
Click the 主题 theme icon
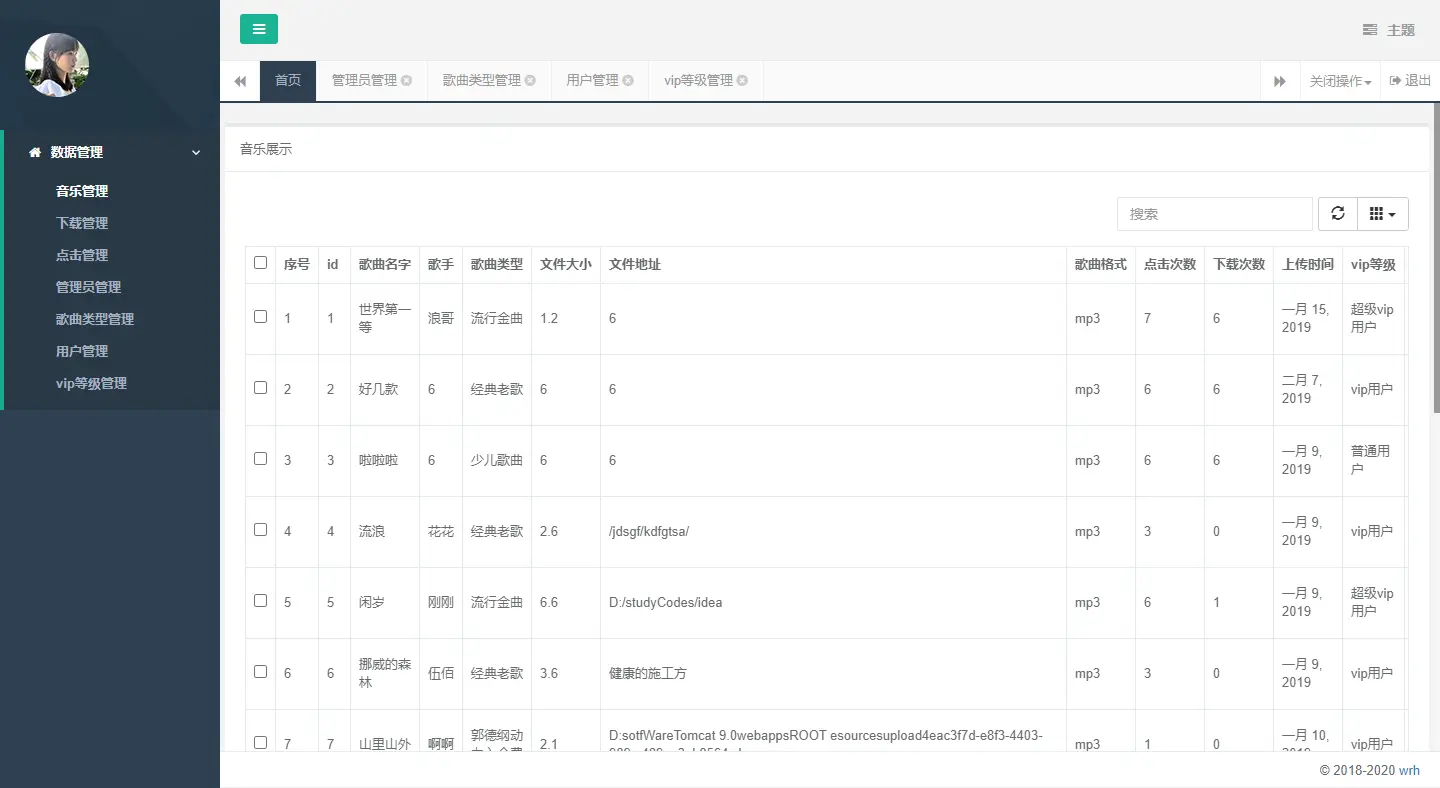pyautogui.click(x=1370, y=30)
